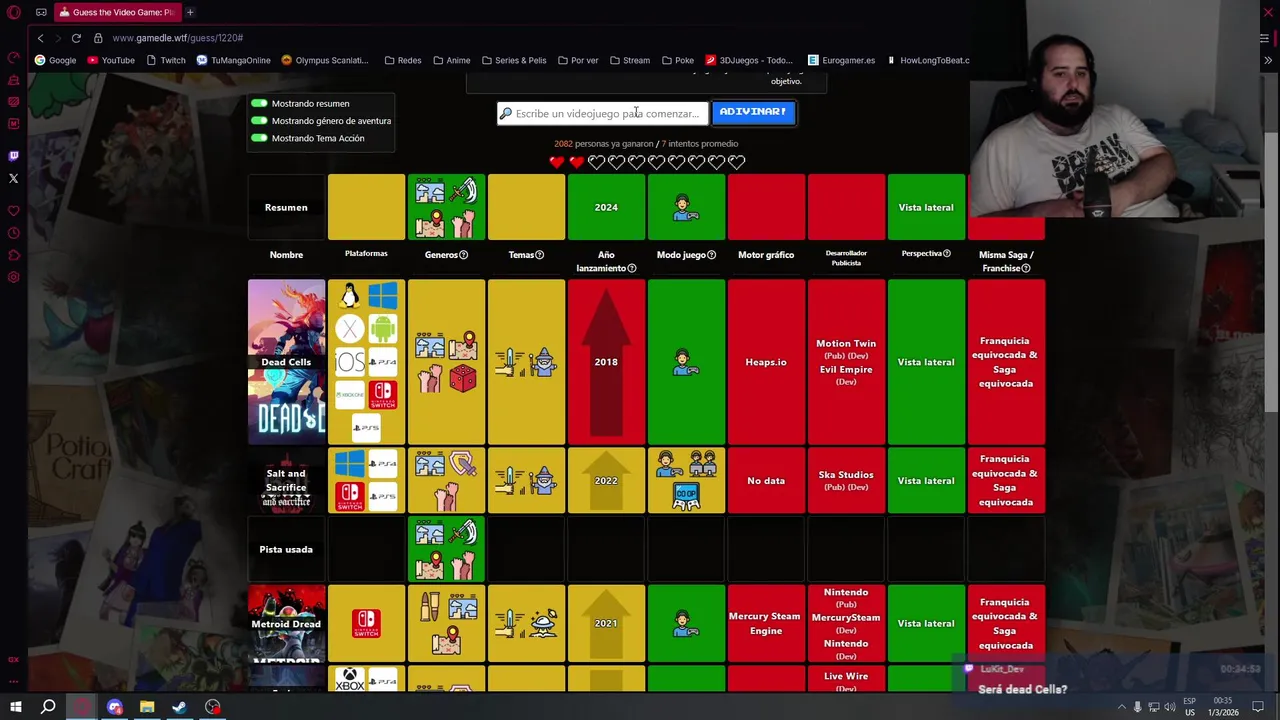Screen dimensions: 1280x720
Task: Click the Dead Cells theme icons cell
Action: click(x=526, y=362)
